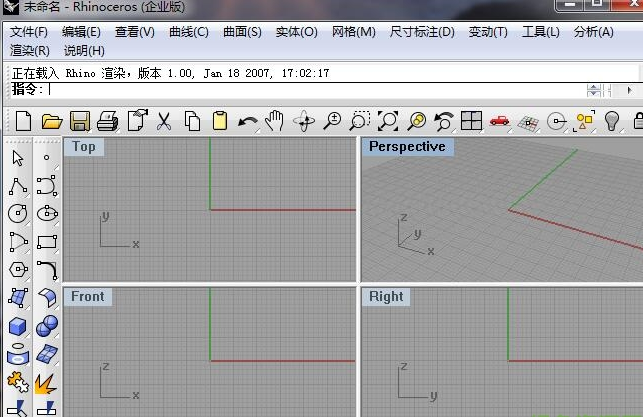Image resolution: width=643 pixels, height=417 pixels.
Task: Select the Polyline tool
Action: [x=18, y=187]
